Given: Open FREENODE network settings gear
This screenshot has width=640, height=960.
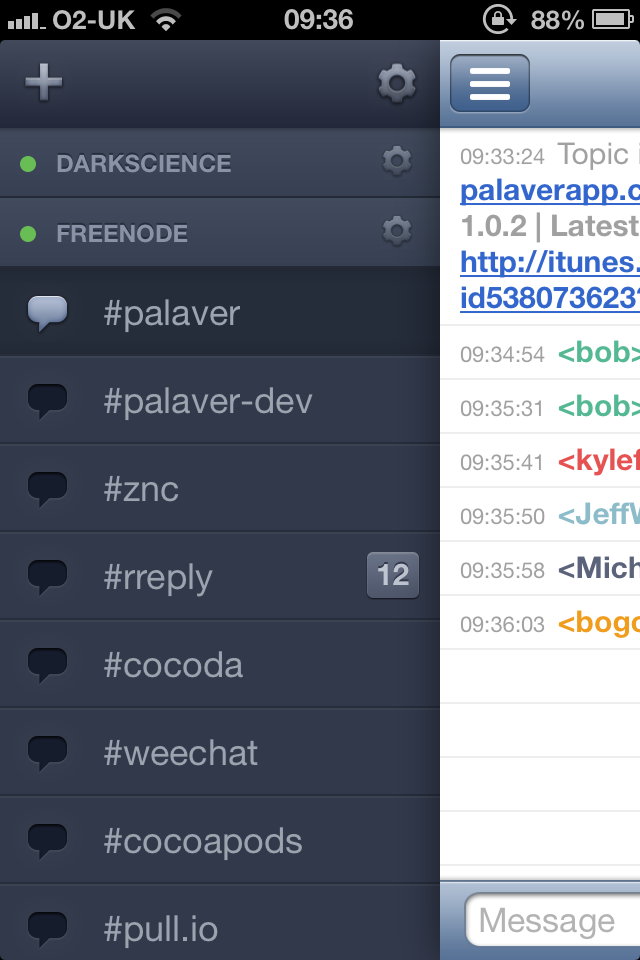Looking at the screenshot, I should (x=397, y=231).
